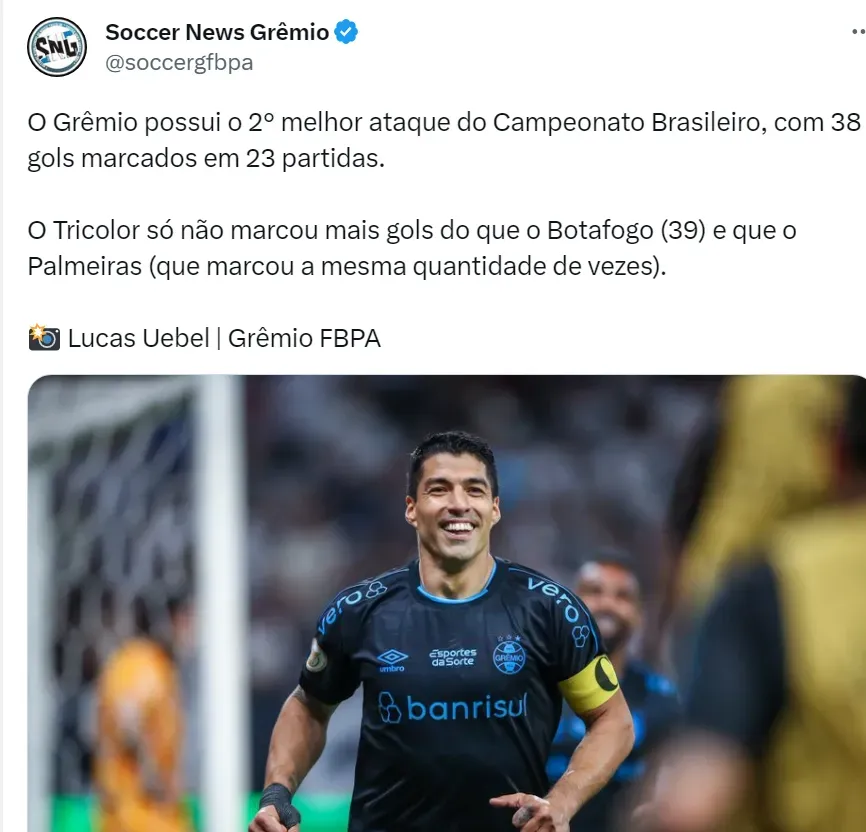866x832 pixels.
Task: Click the word Botafogo in tweet
Action: point(600,230)
